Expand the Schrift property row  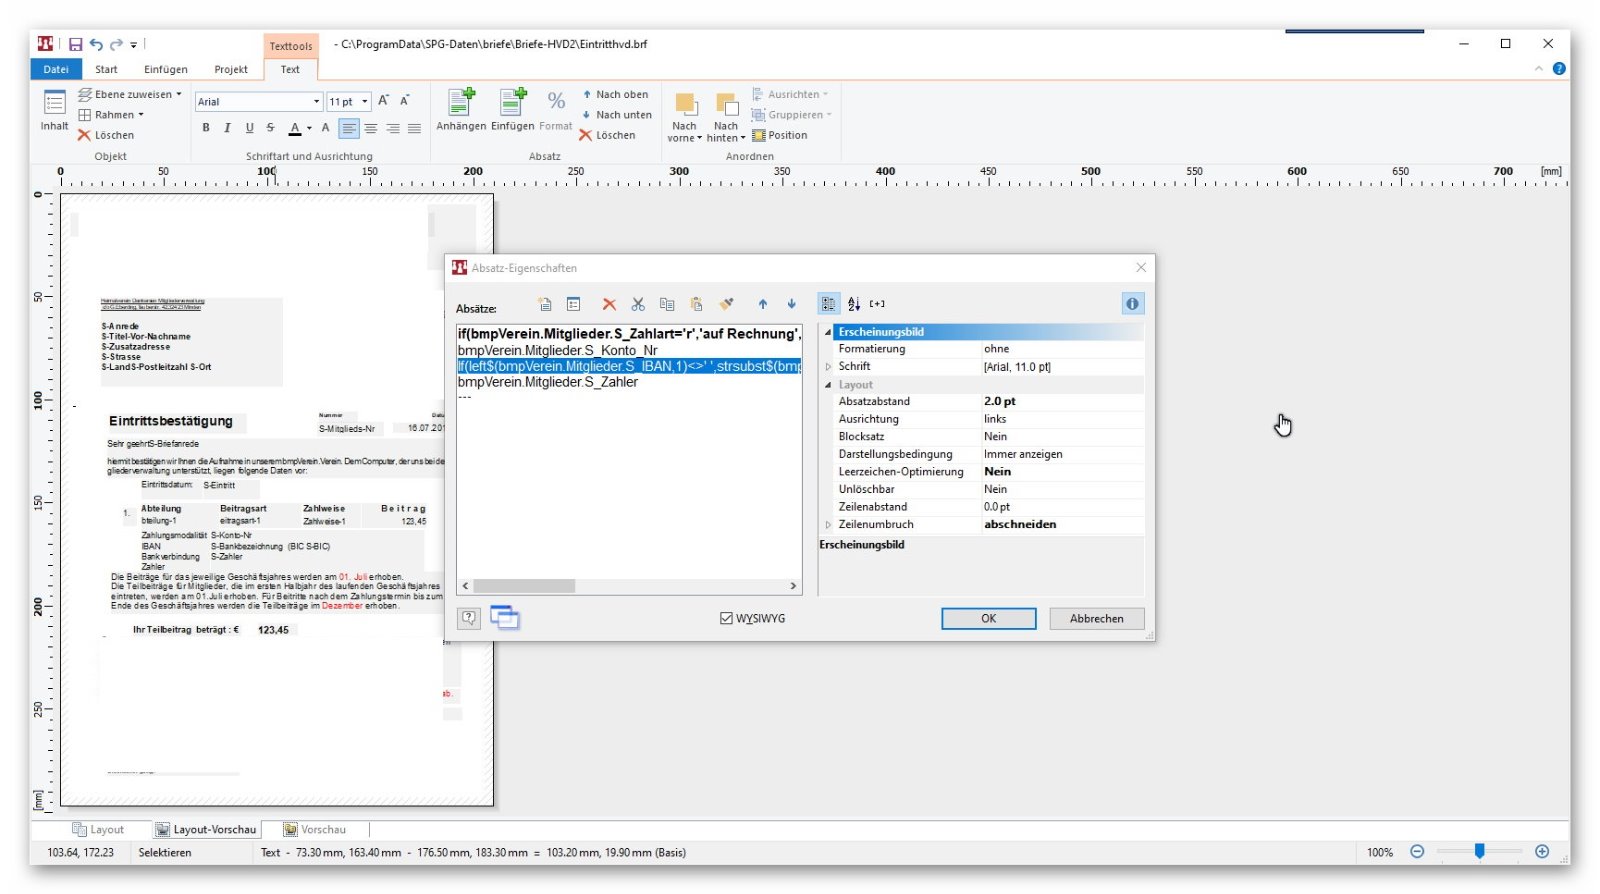828,367
